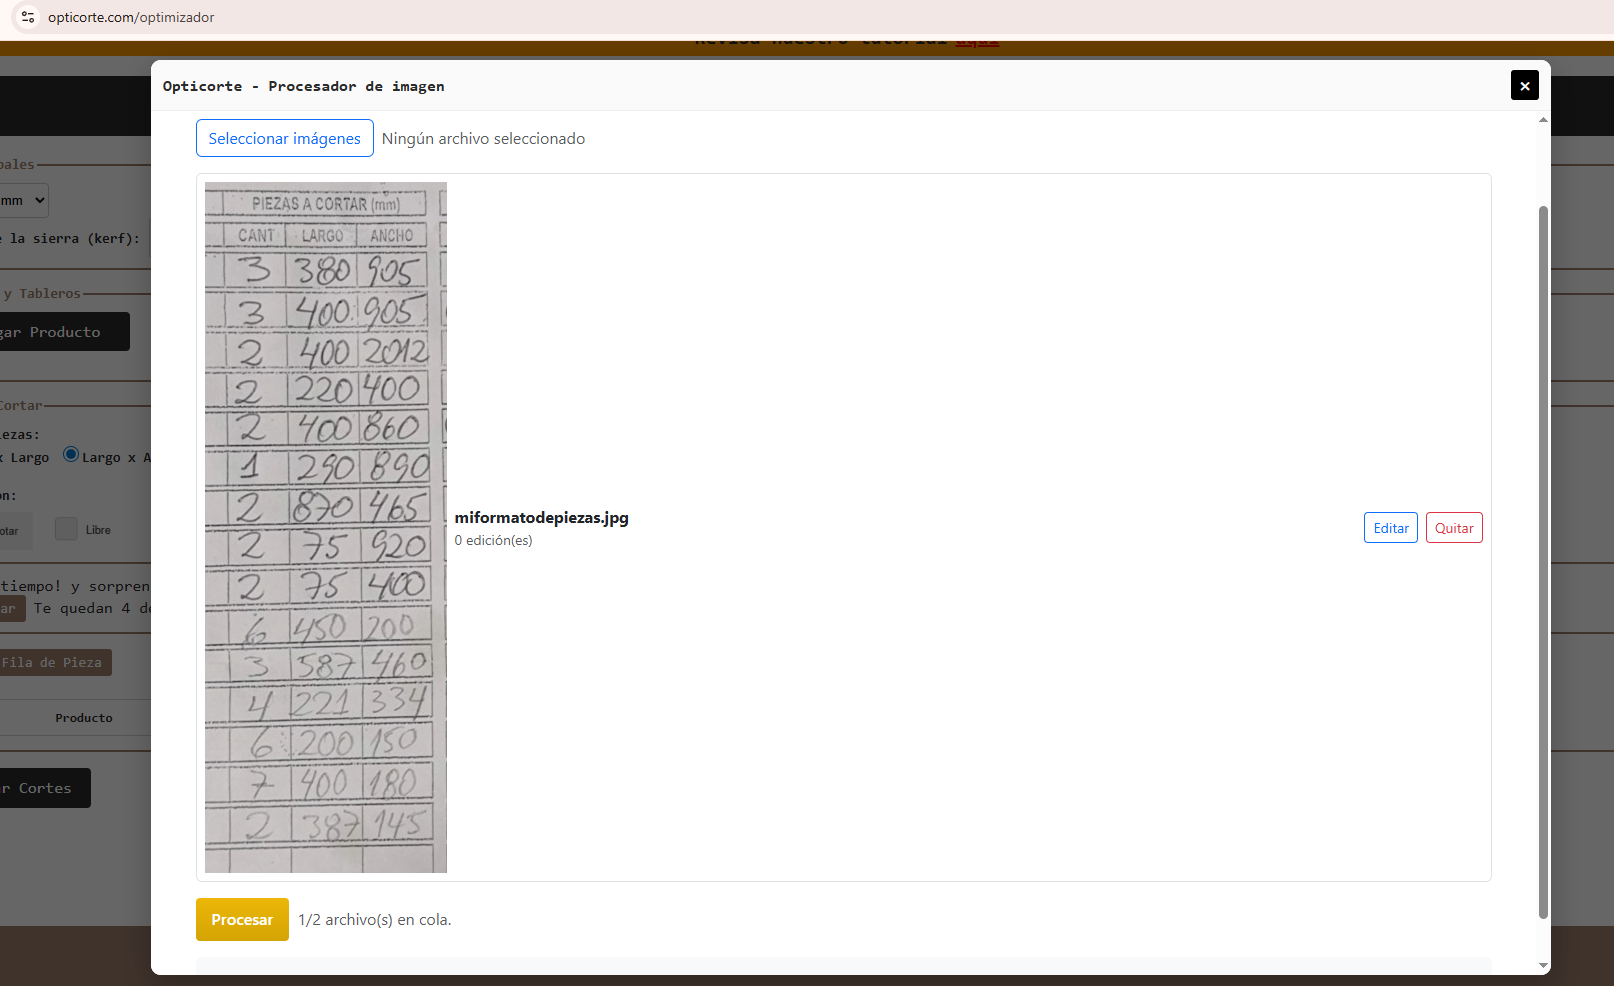Screen dimensions: 1614x986
Task: Remove miformatodepiezas.jpg with Quitar
Action: pyautogui.click(x=1453, y=528)
